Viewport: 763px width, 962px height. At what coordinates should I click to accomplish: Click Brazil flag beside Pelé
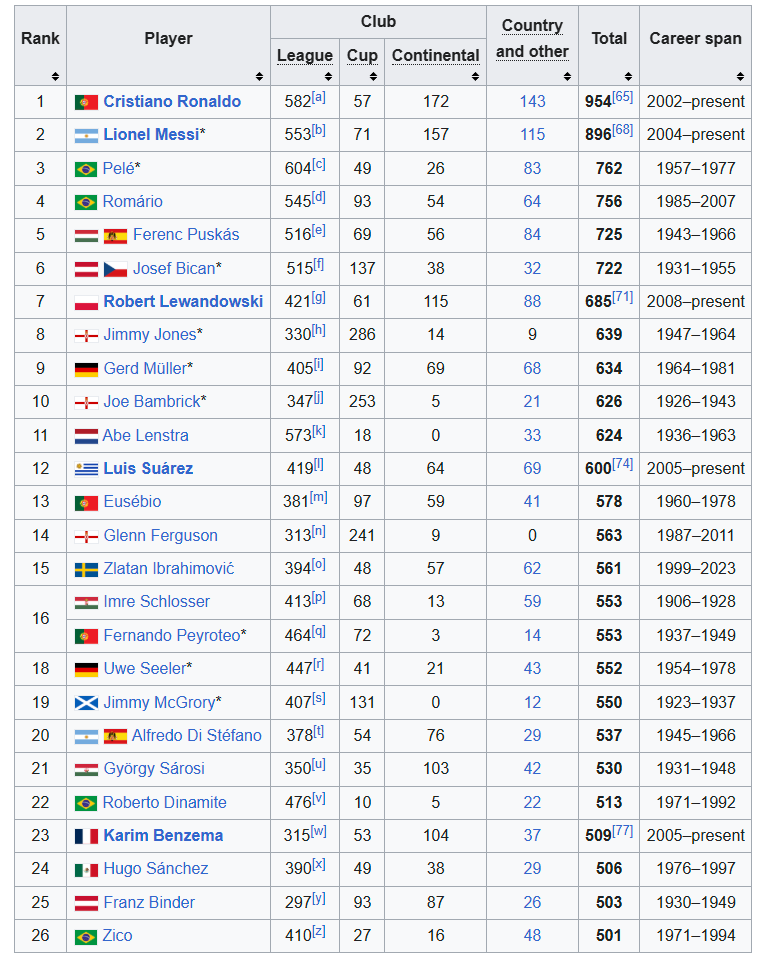click(x=86, y=169)
